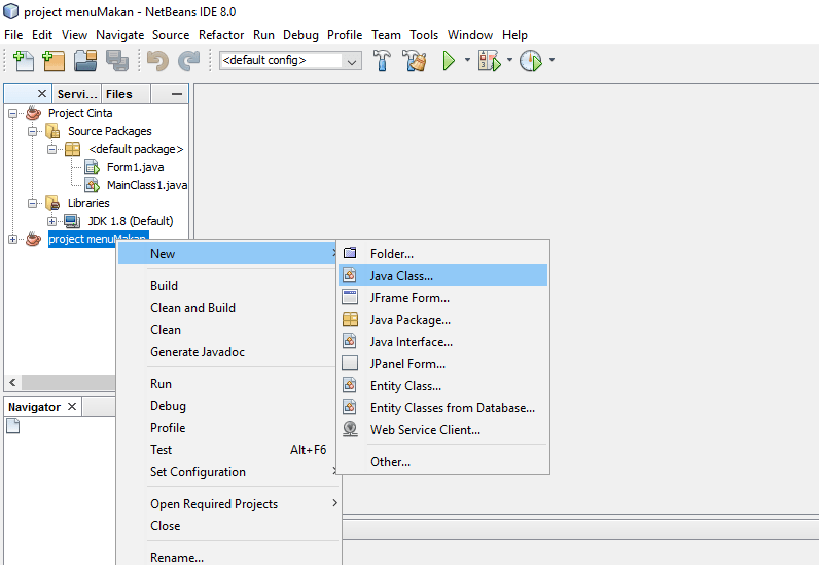The height and width of the screenshot is (565, 819).
Task: Click the Open Project toolbar icon
Action: 85,61
